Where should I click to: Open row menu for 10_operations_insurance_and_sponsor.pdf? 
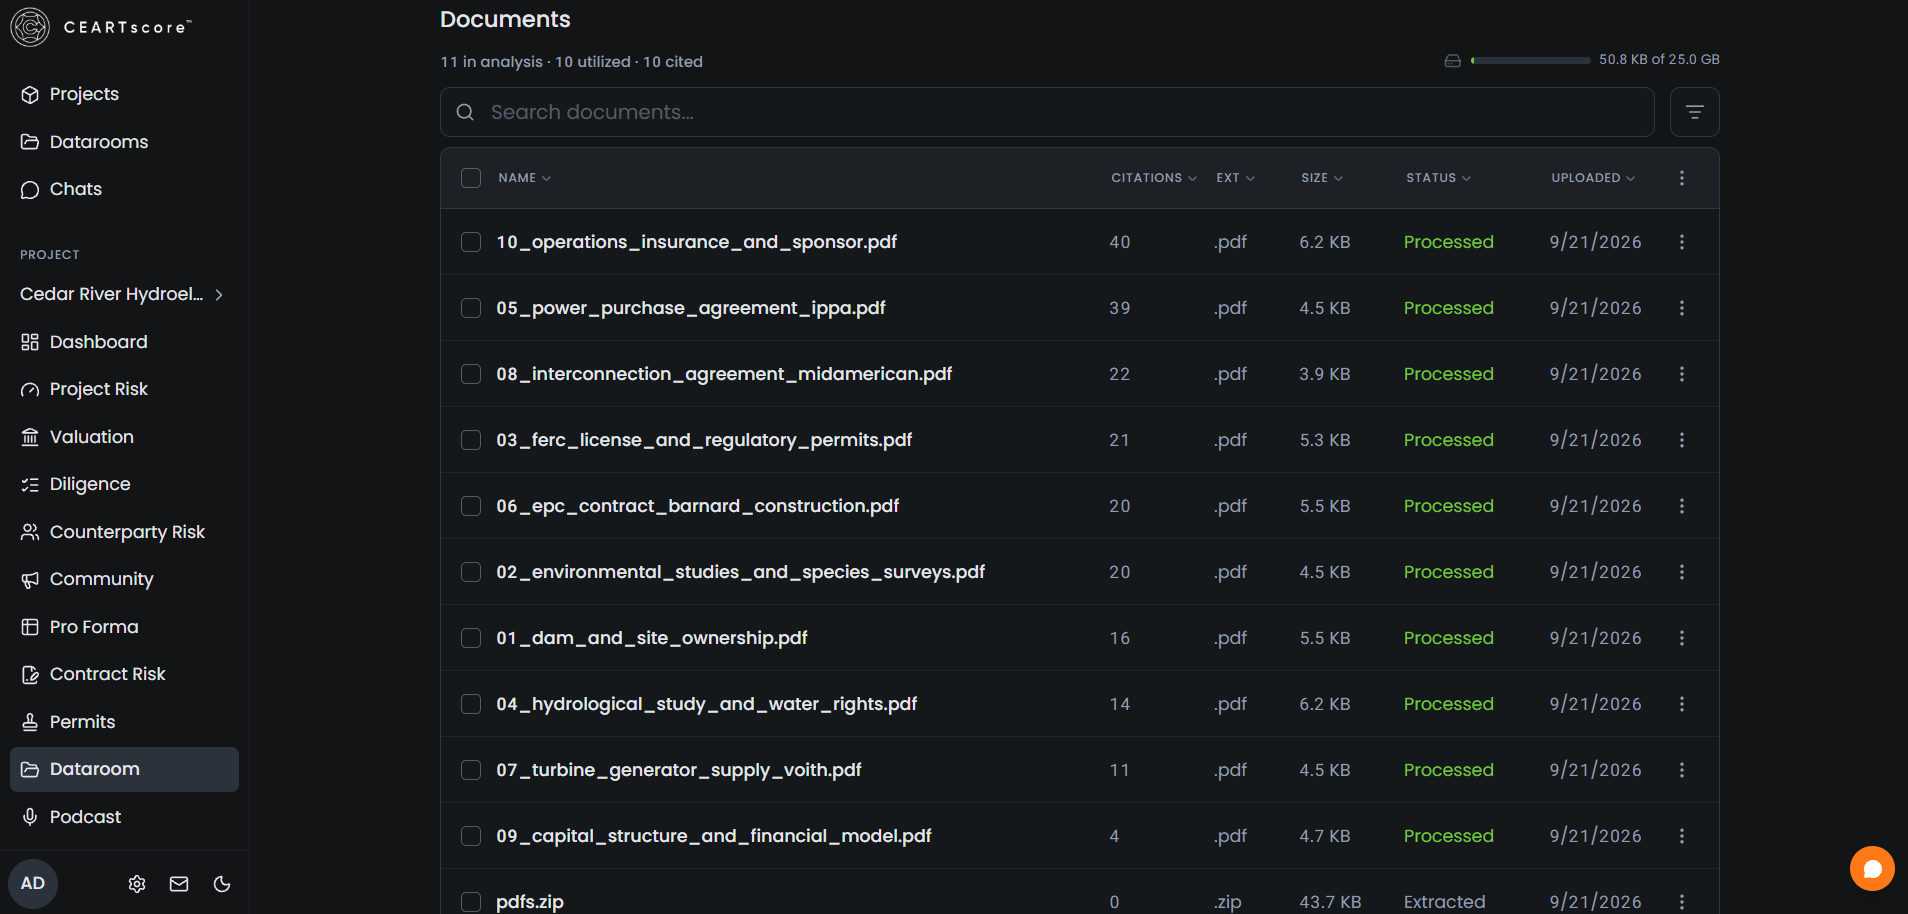tap(1681, 242)
